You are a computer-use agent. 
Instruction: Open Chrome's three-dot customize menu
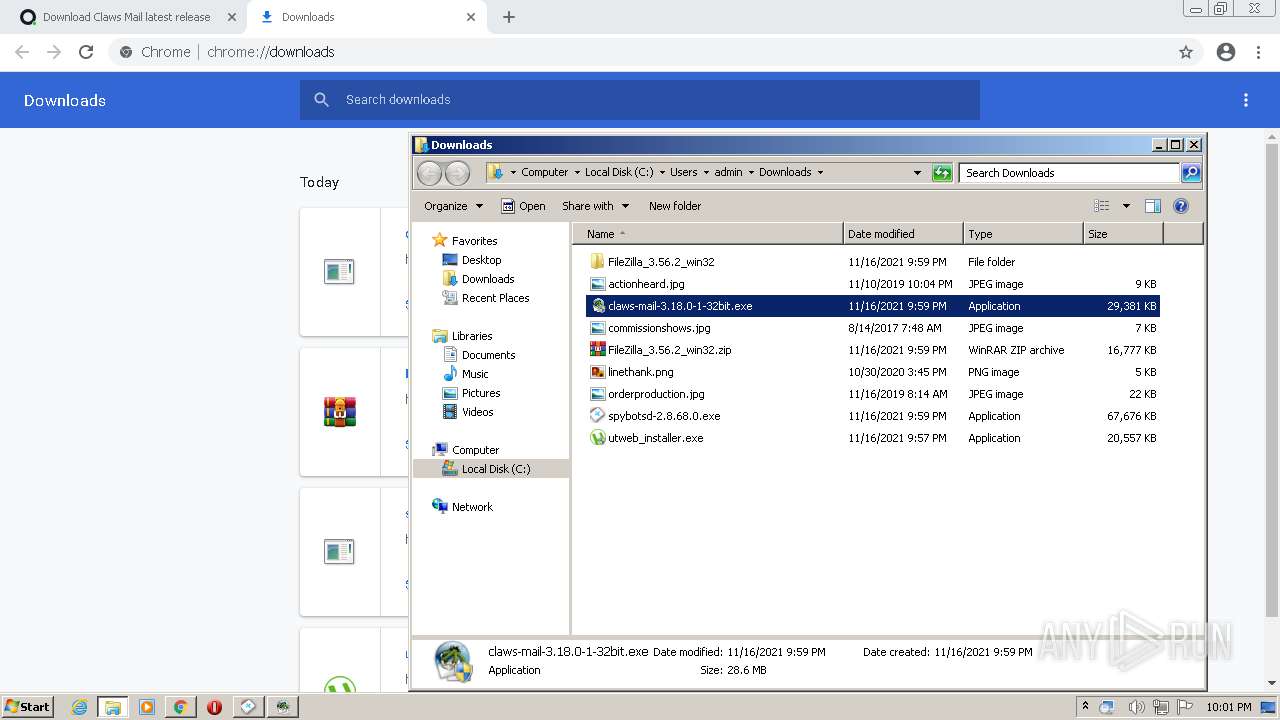(x=1258, y=52)
